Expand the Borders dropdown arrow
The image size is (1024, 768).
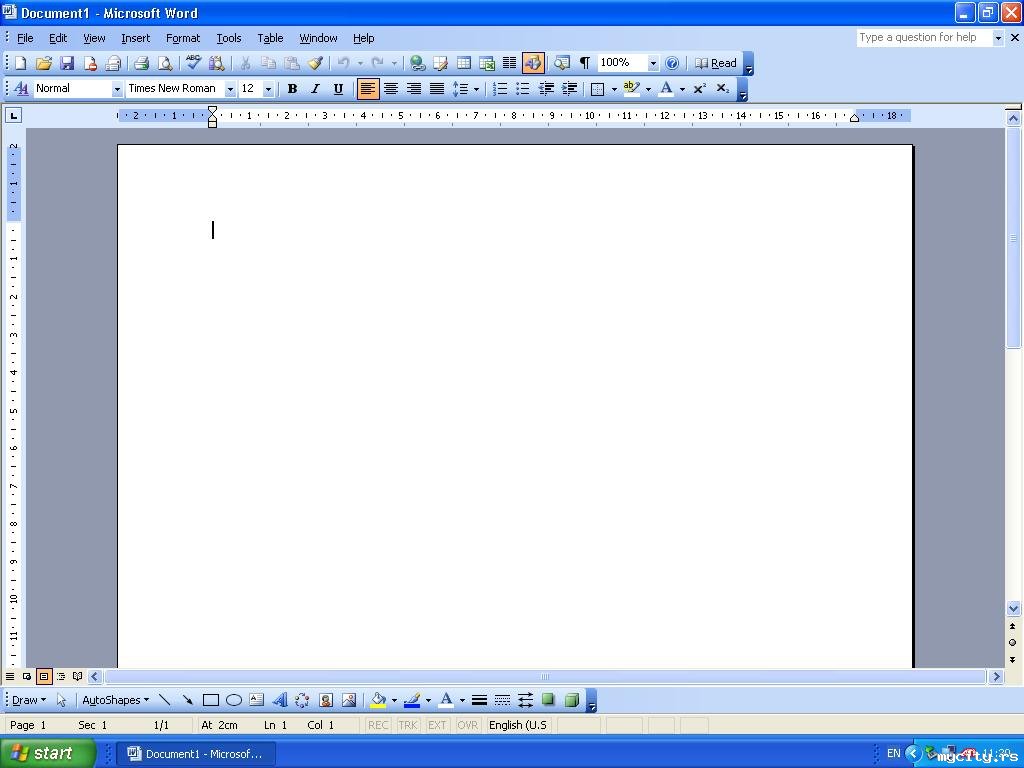(x=614, y=89)
